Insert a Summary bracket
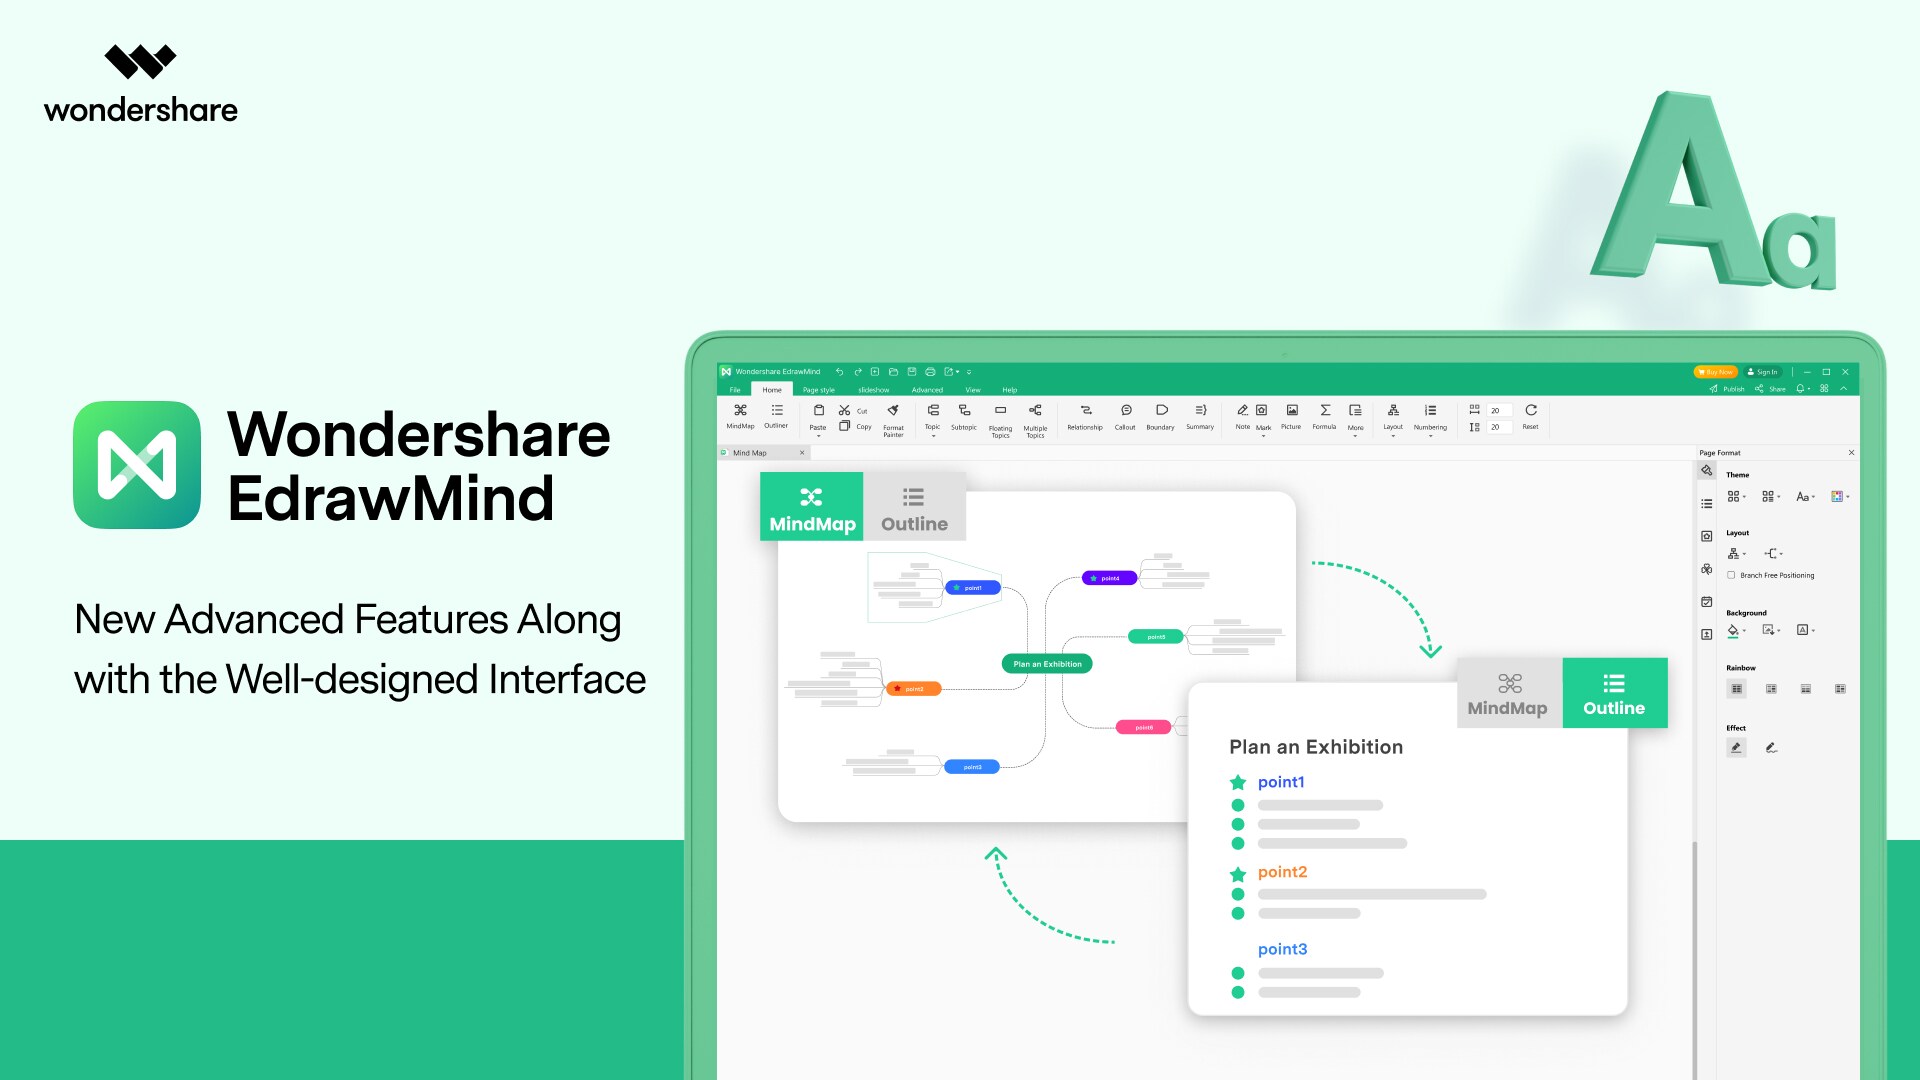The width and height of the screenshot is (1920, 1080). 1200,416
